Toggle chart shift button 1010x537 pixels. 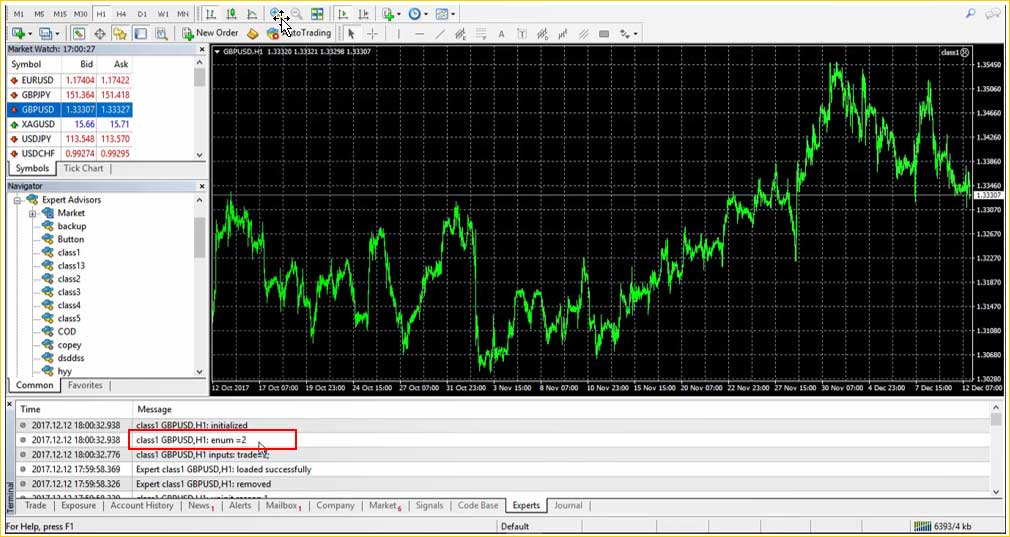click(x=364, y=14)
